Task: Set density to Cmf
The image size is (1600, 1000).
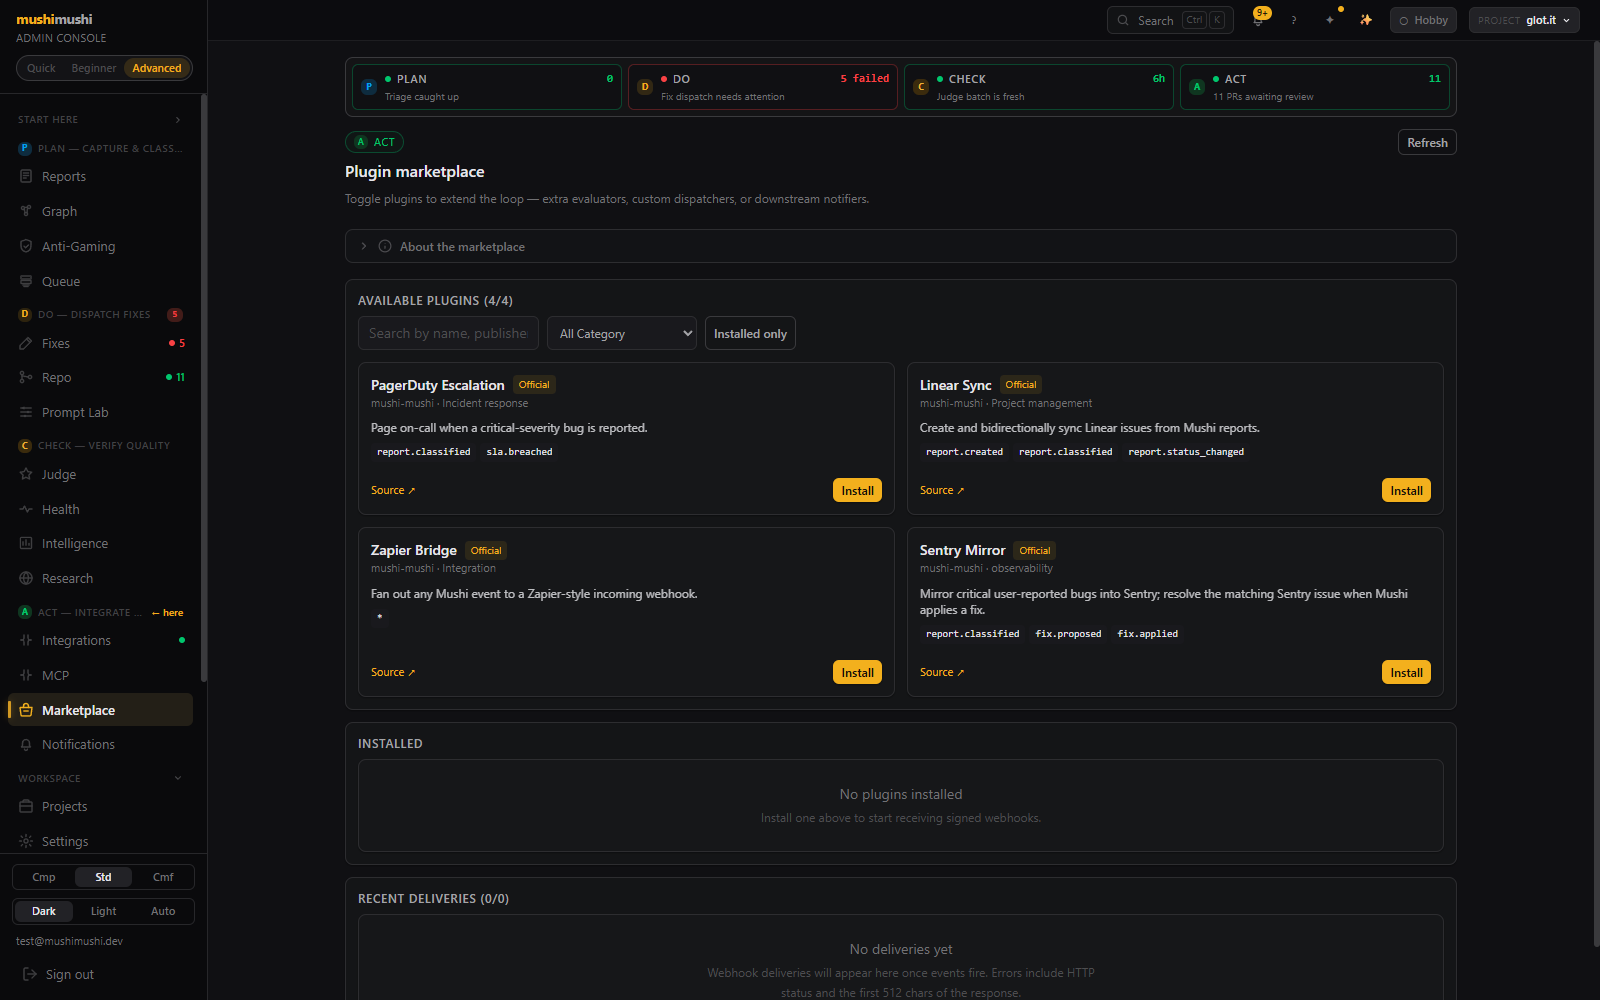Action: click(163, 877)
